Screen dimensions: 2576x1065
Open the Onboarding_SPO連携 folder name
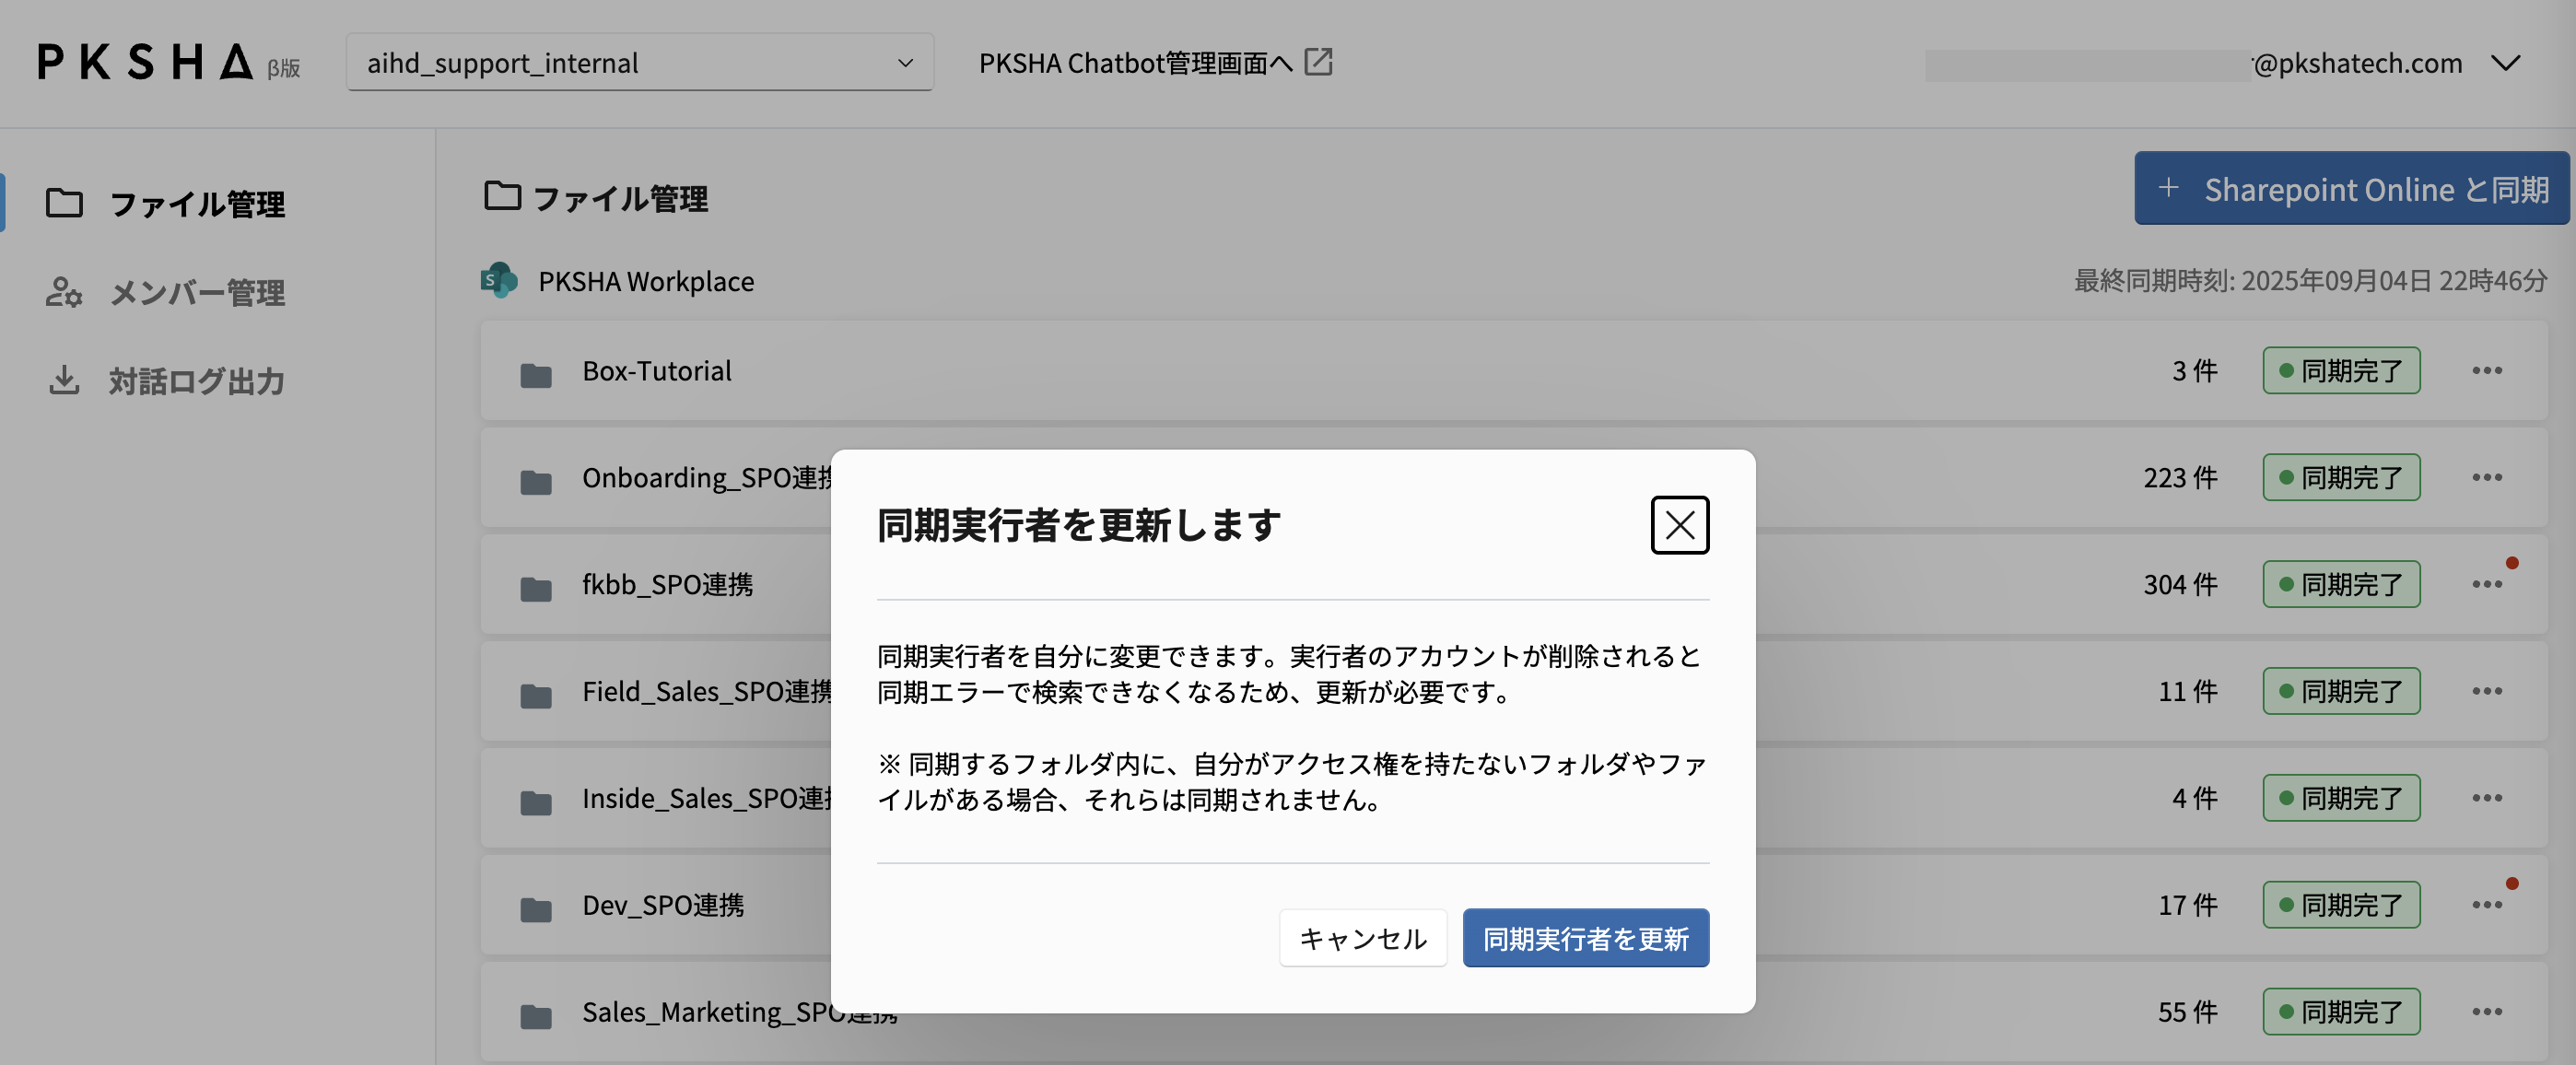pyautogui.click(x=707, y=478)
